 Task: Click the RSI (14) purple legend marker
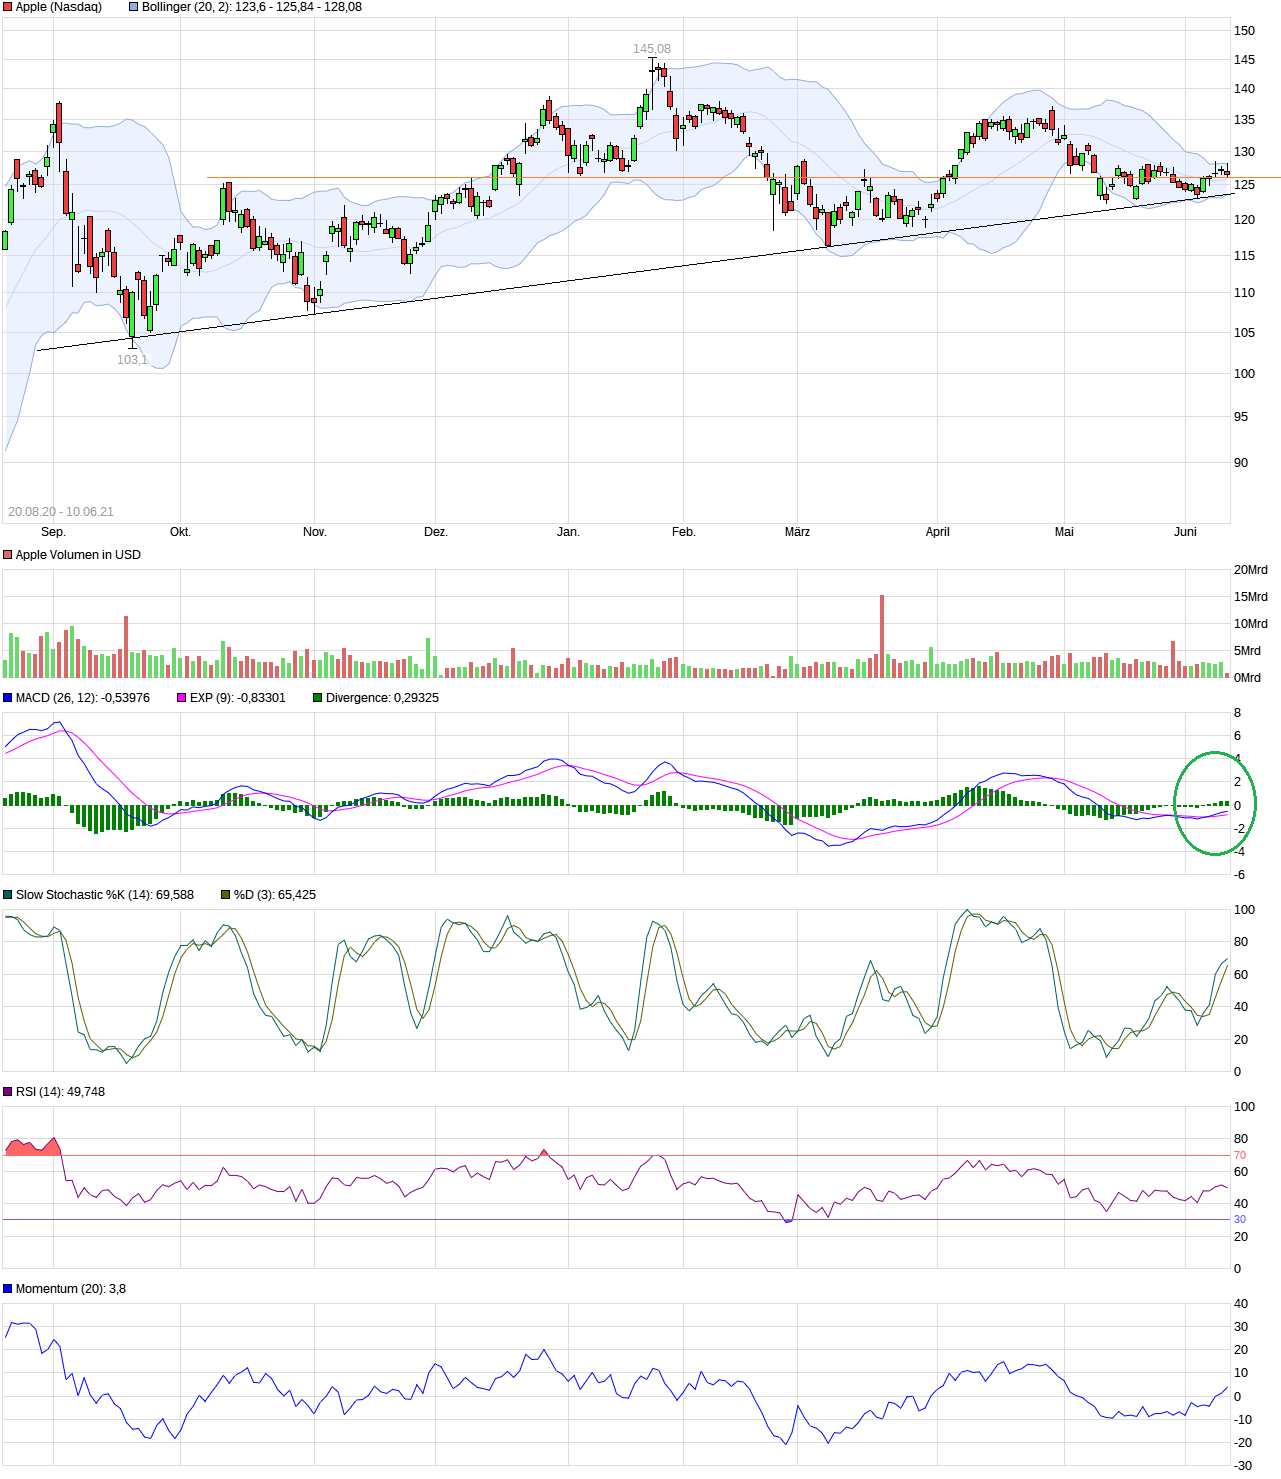(x=7, y=1092)
